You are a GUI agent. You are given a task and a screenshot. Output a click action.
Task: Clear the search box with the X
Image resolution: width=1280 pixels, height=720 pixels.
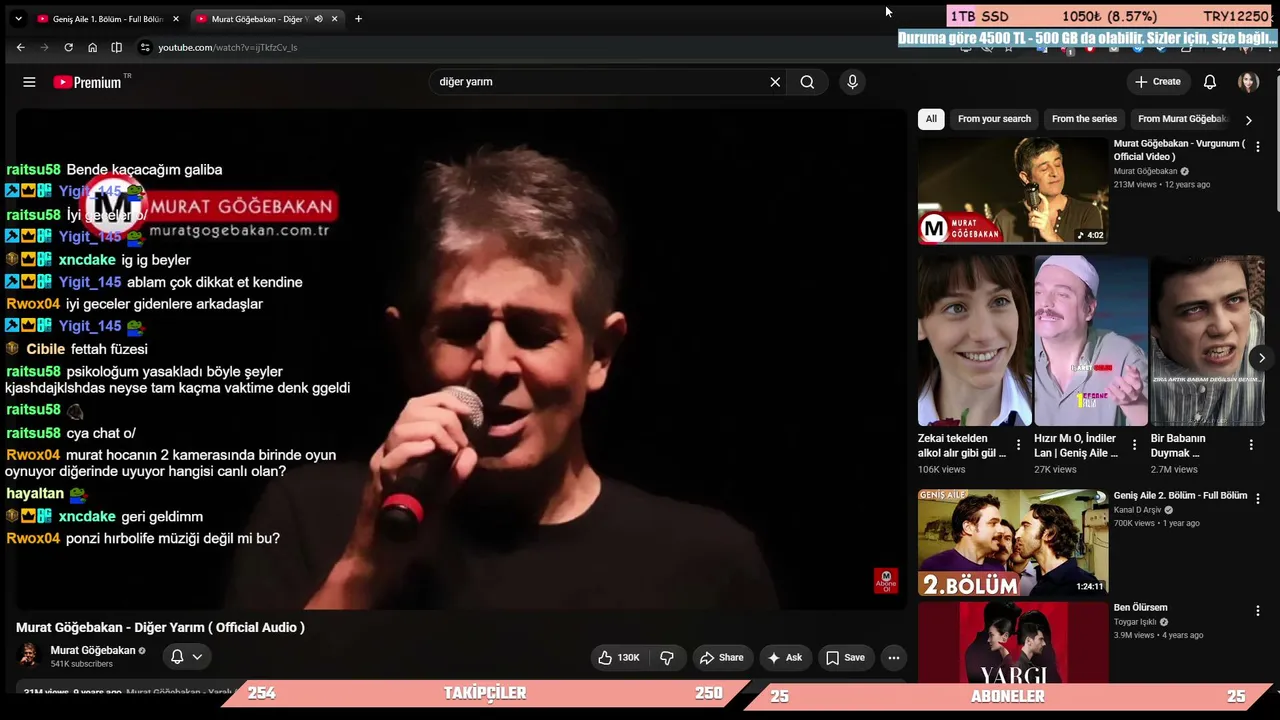pyautogui.click(x=775, y=82)
